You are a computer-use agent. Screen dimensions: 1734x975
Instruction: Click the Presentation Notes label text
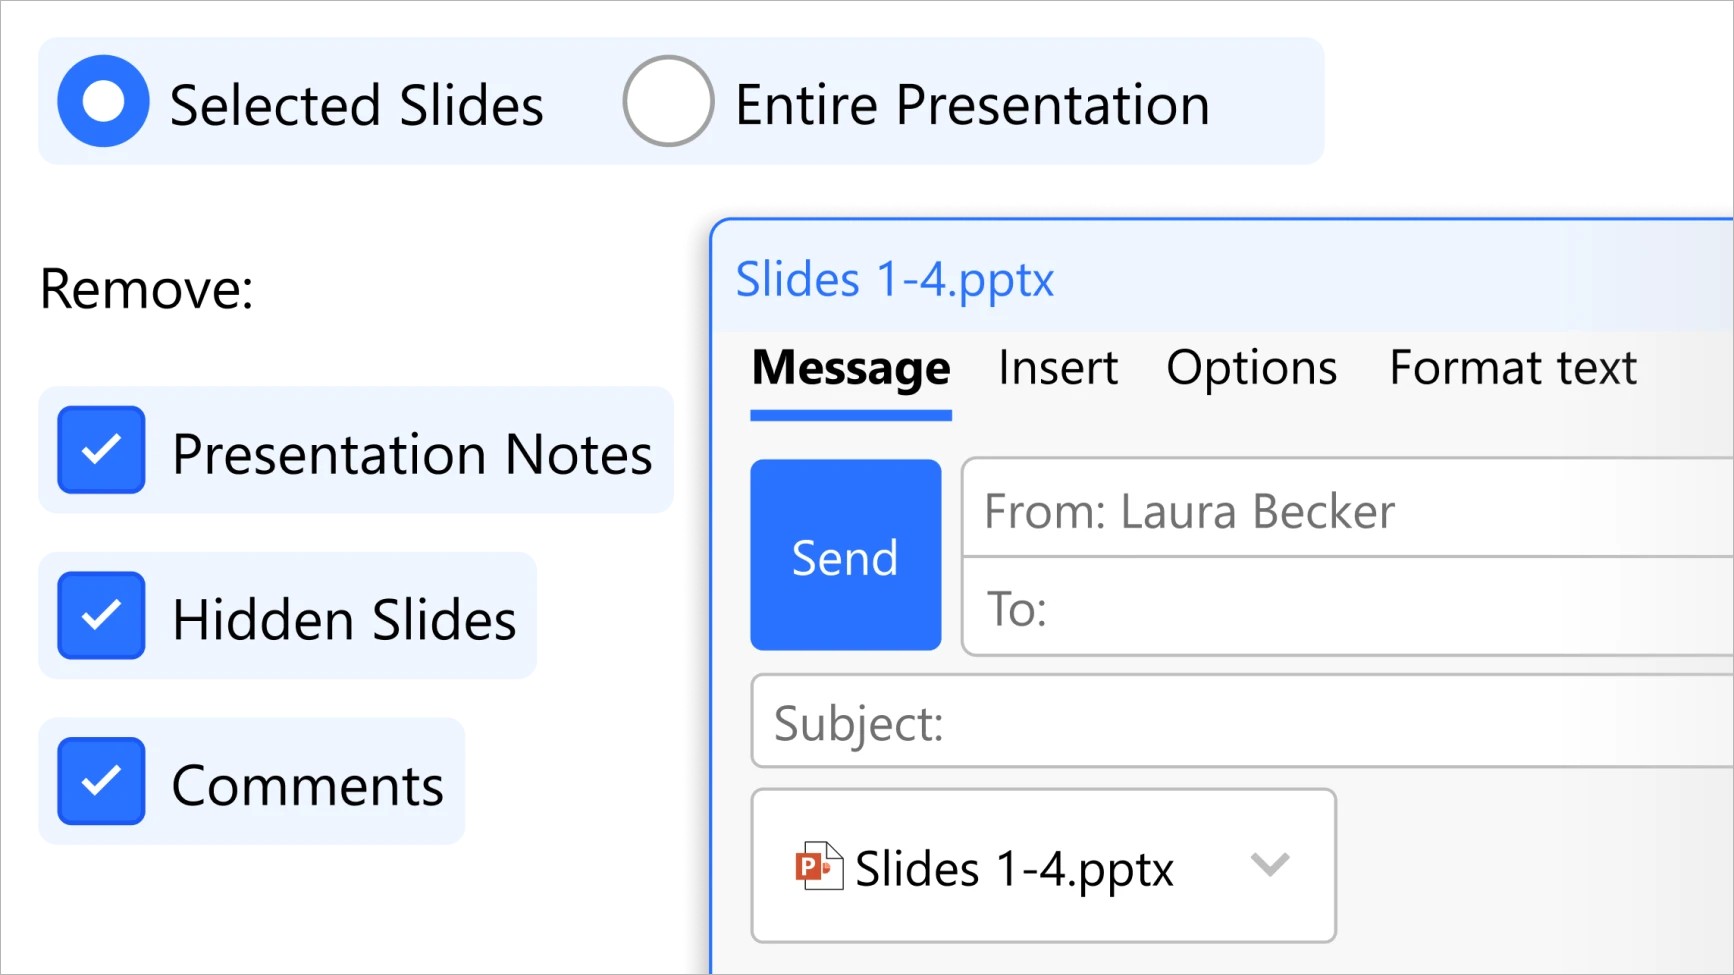(x=412, y=454)
